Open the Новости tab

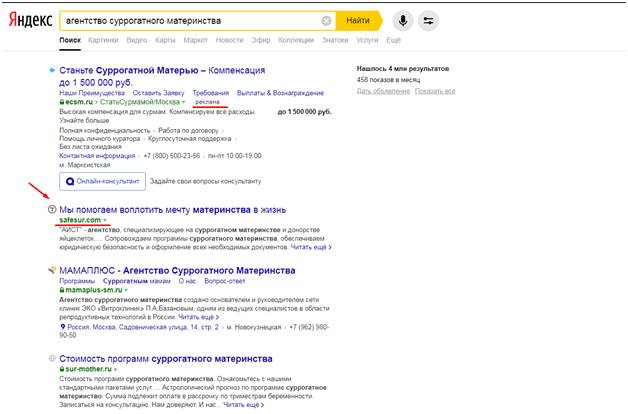[229, 40]
